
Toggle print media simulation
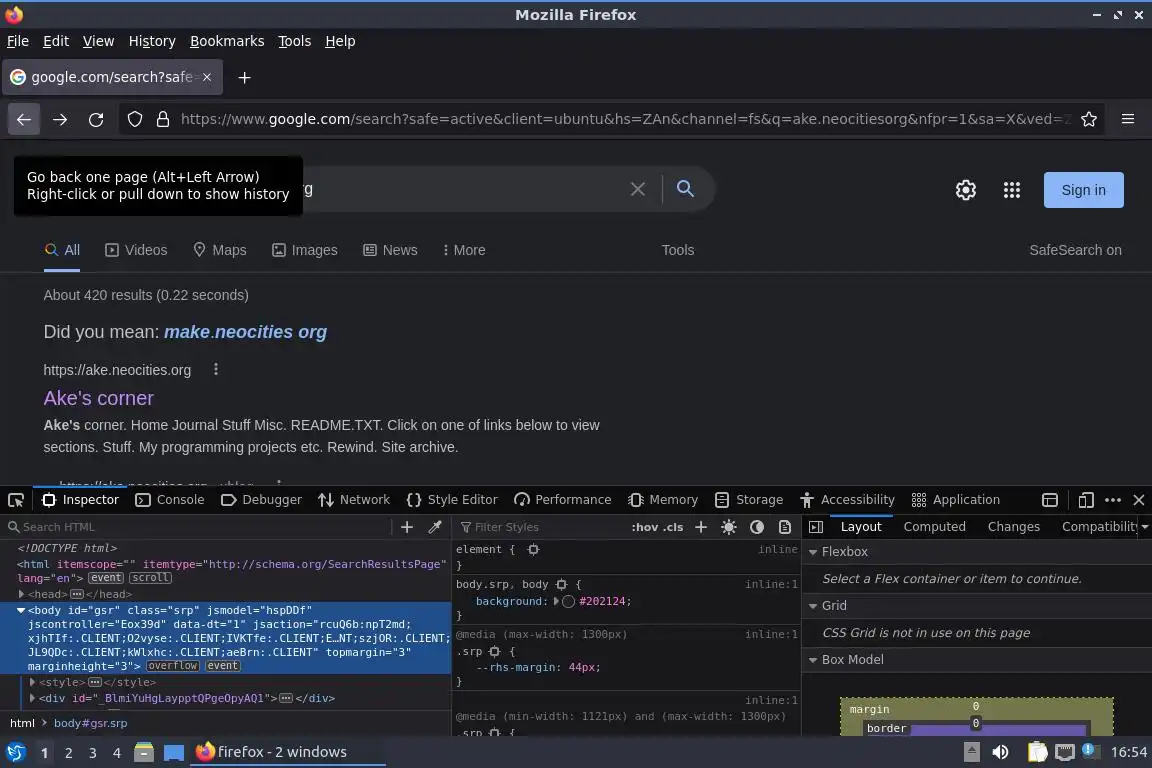click(785, 527)
